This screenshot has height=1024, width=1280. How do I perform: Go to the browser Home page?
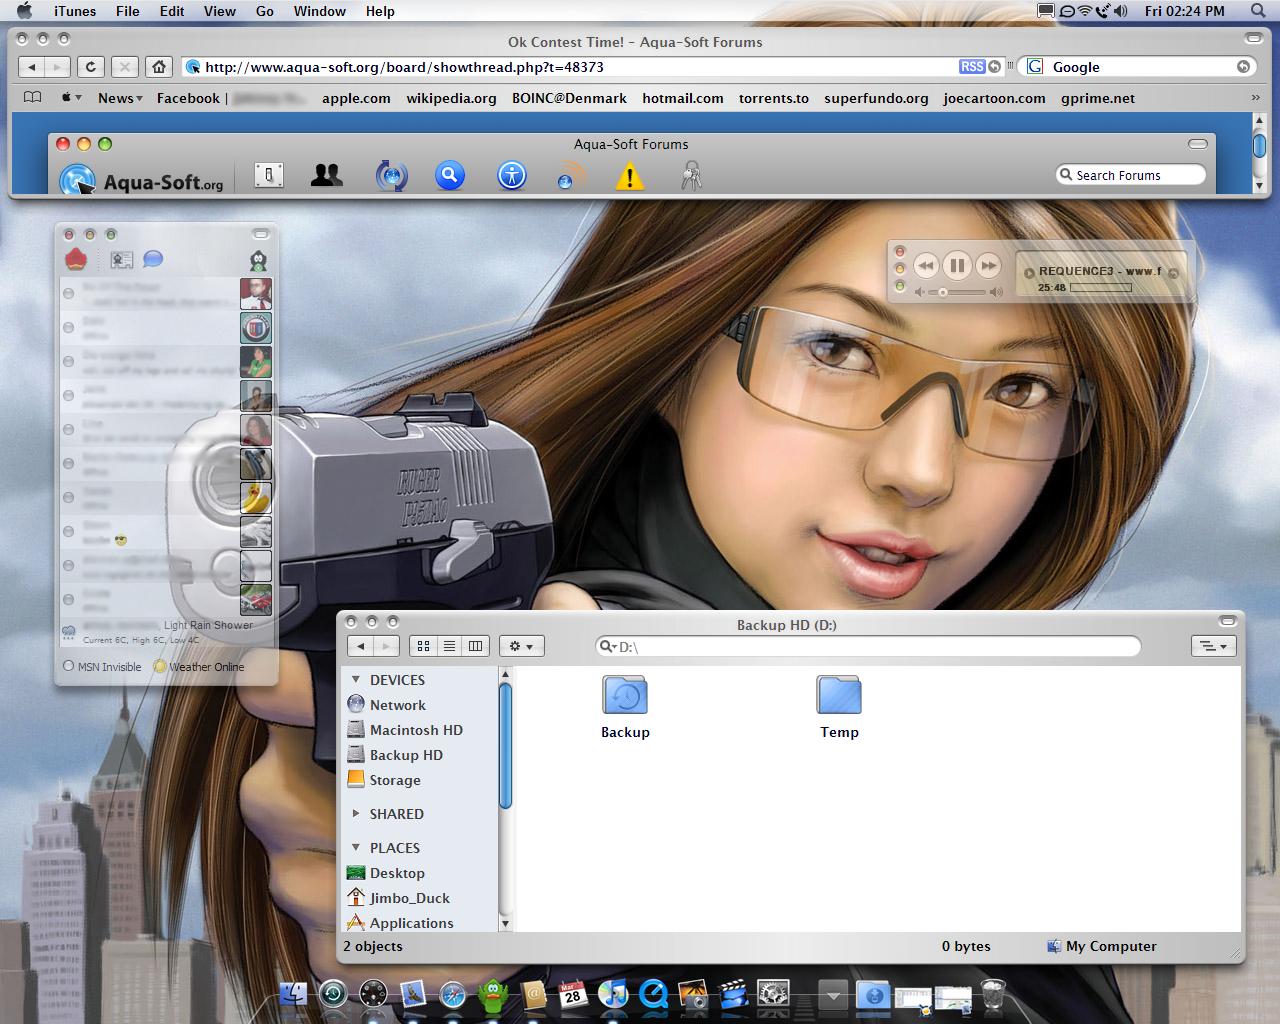pyautogui.click(x=159, y=67)
